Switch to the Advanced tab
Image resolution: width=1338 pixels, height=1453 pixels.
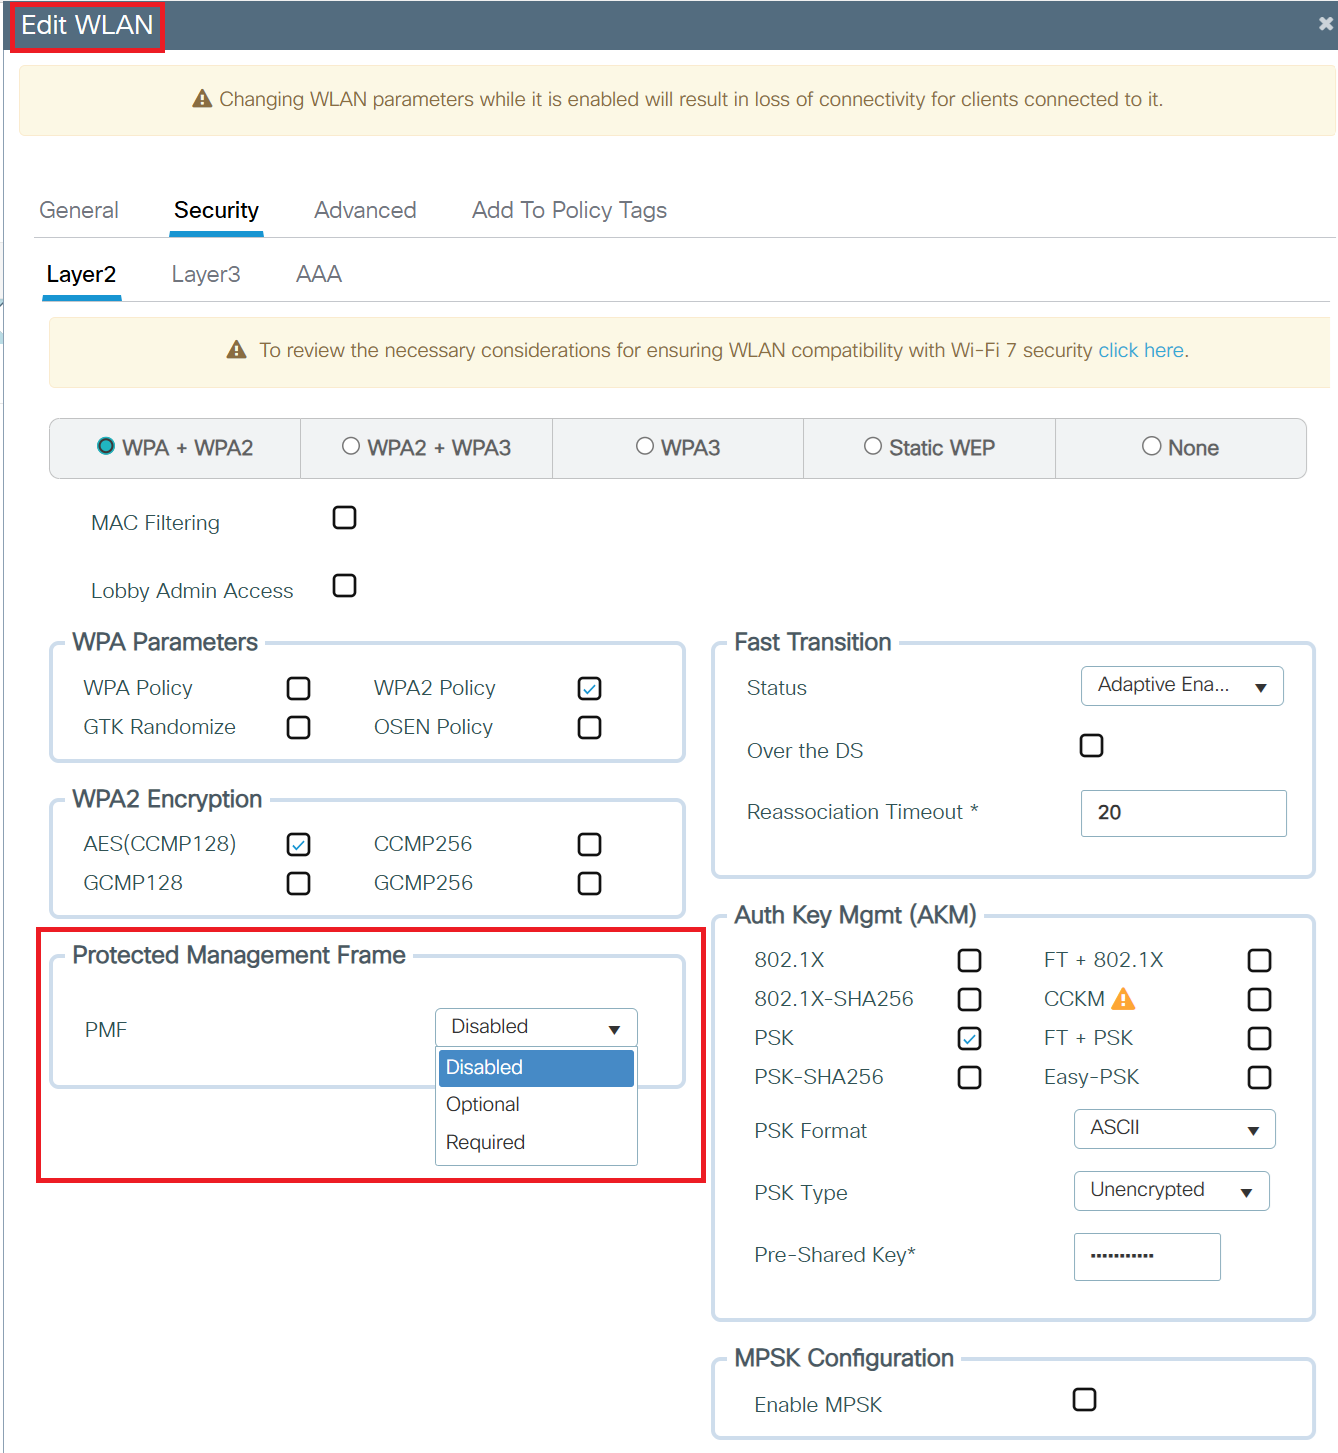pos(365,210)
